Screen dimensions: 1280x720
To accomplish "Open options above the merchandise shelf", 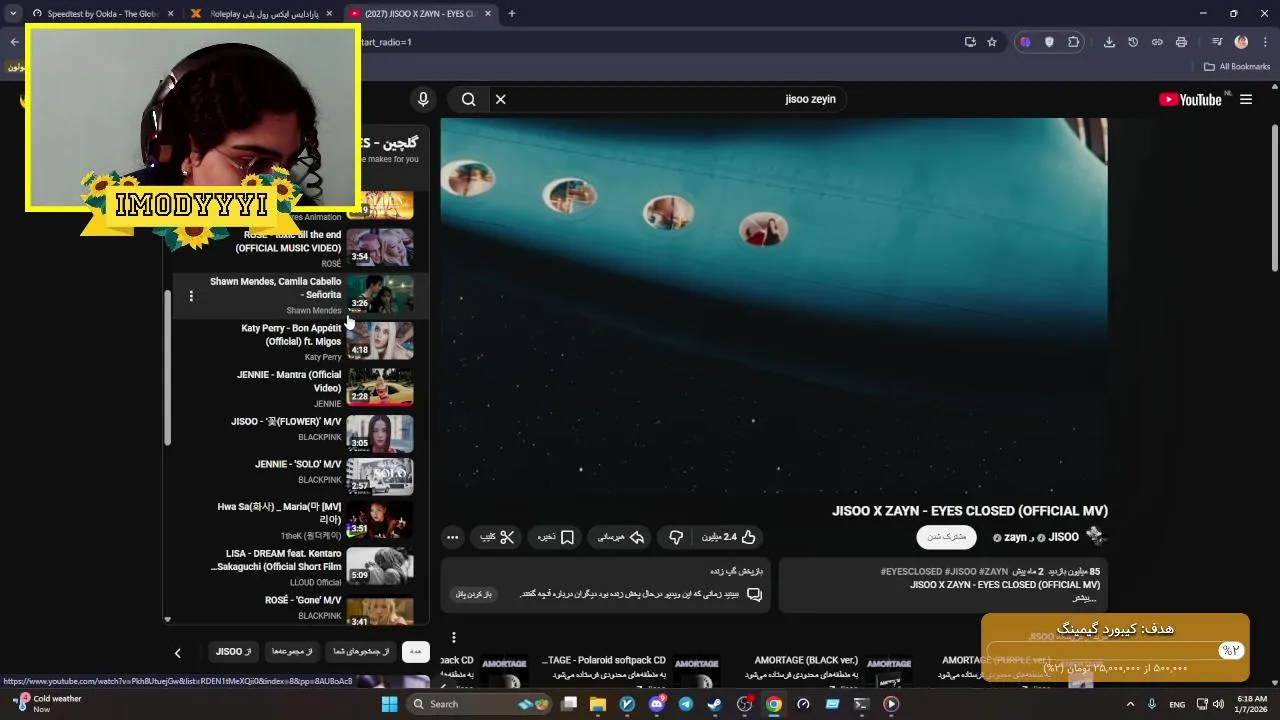I will click(x=453, y=637).
